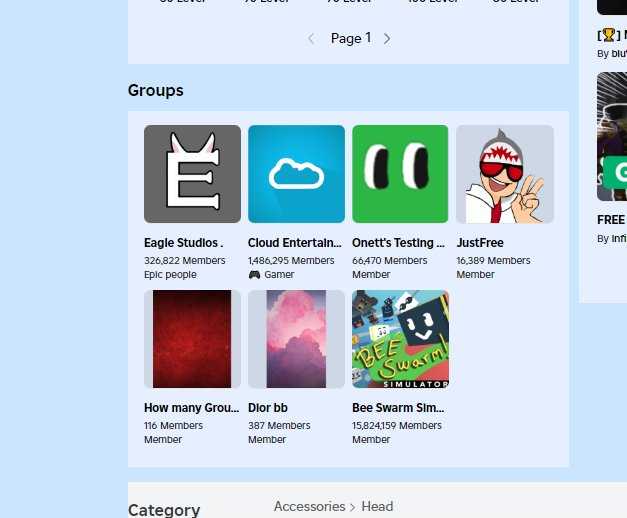Open the red How many Groups thumbnail

point(192,339)
